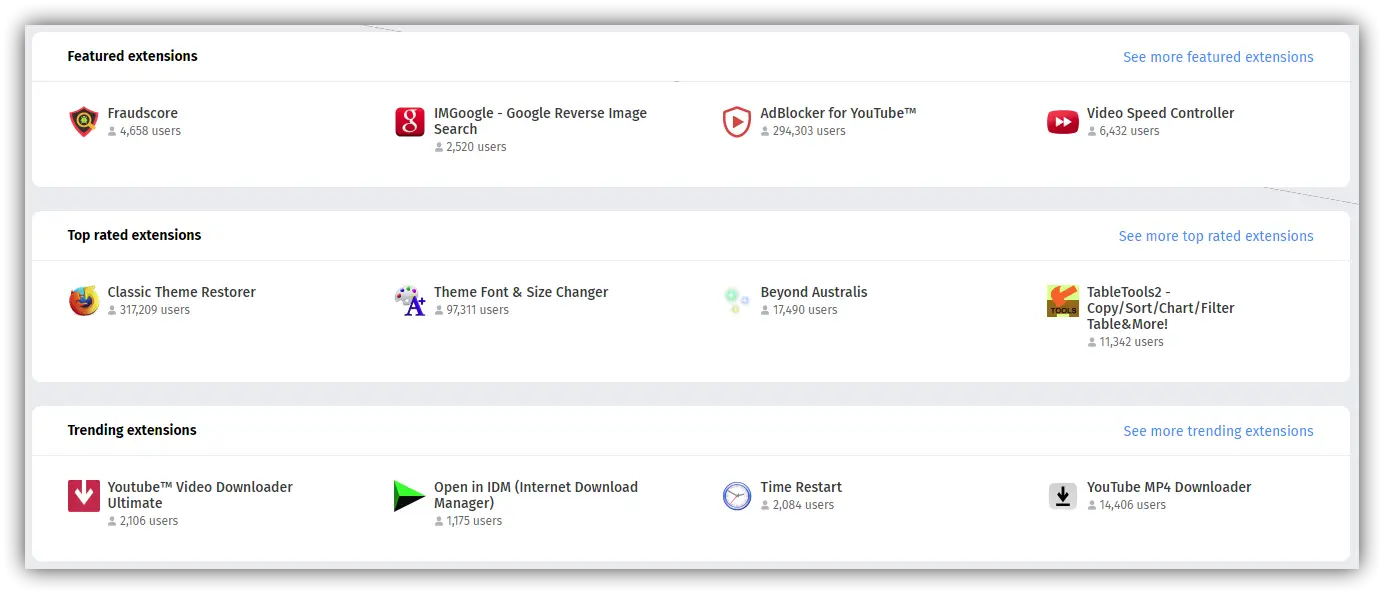Click the Fraudscore shield icon
The image size is (1384, 594).
(84, 122)
